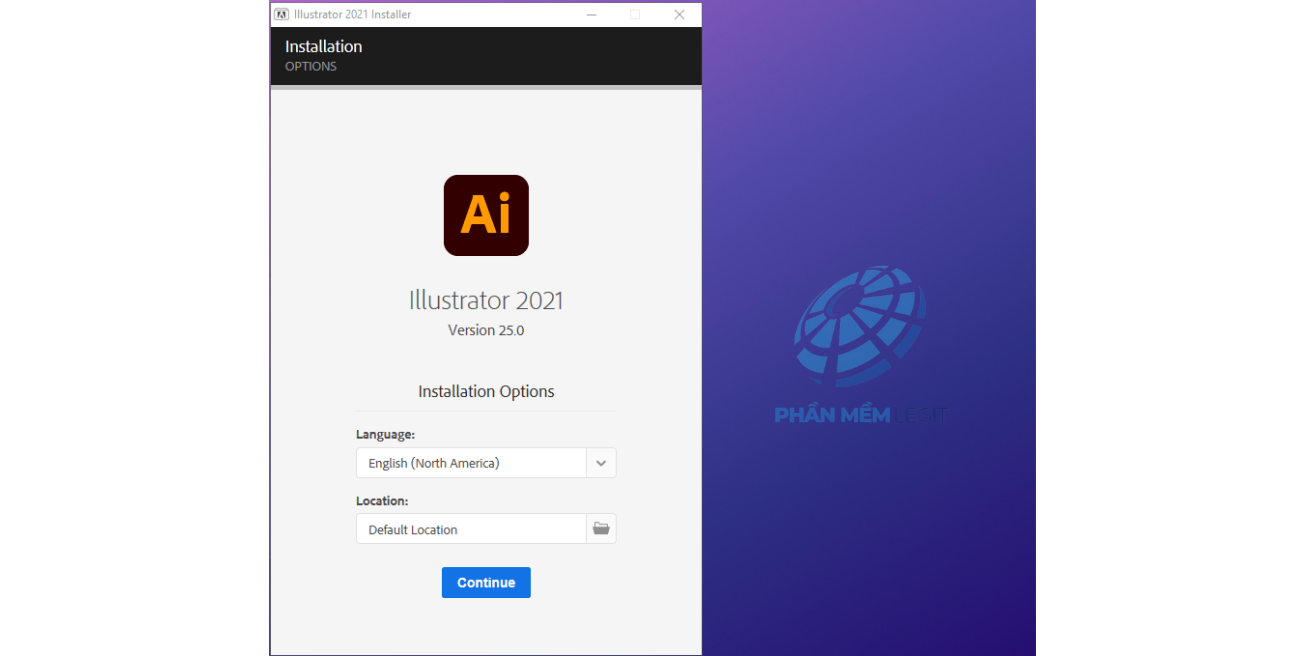This screenshot has width=1305, height=656.
Task: Click the Language: label
Action: click(x=385, y=435)
